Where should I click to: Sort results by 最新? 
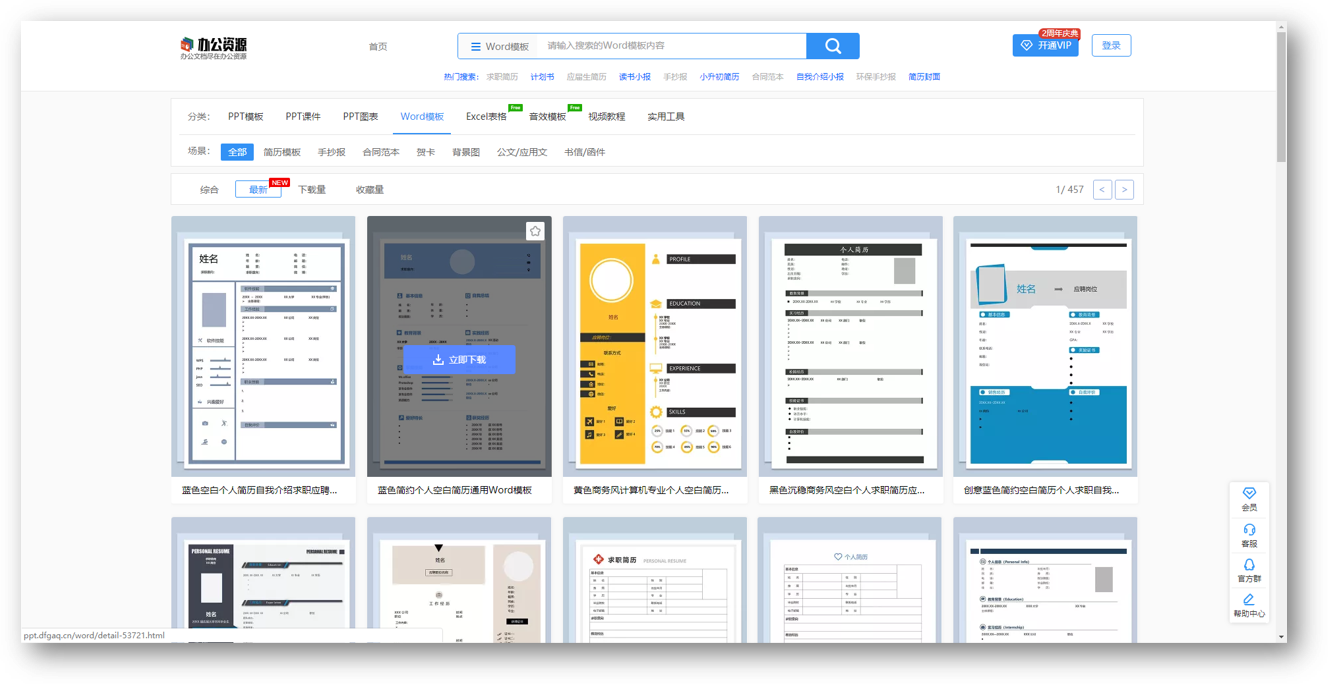pyautogui.click(x=258, y=190)
